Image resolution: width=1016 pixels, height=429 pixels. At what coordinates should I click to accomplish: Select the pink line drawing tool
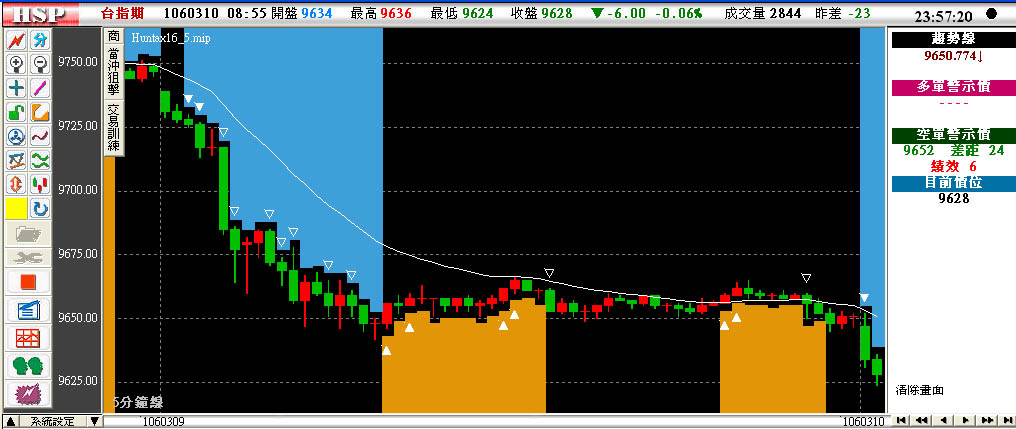pyautogui.click(x=40, y=87)
